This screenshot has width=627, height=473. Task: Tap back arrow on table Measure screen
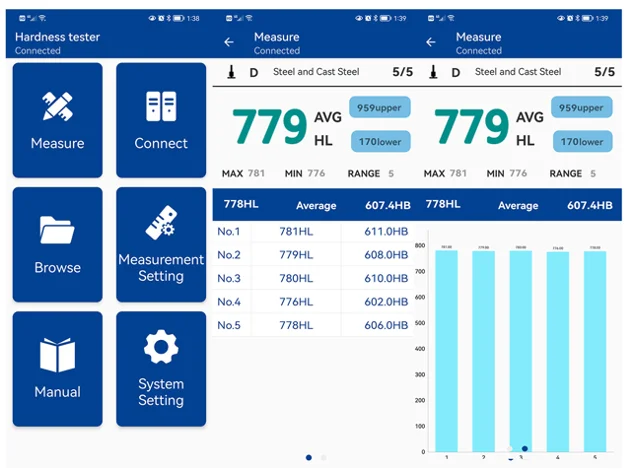(229, 42)
